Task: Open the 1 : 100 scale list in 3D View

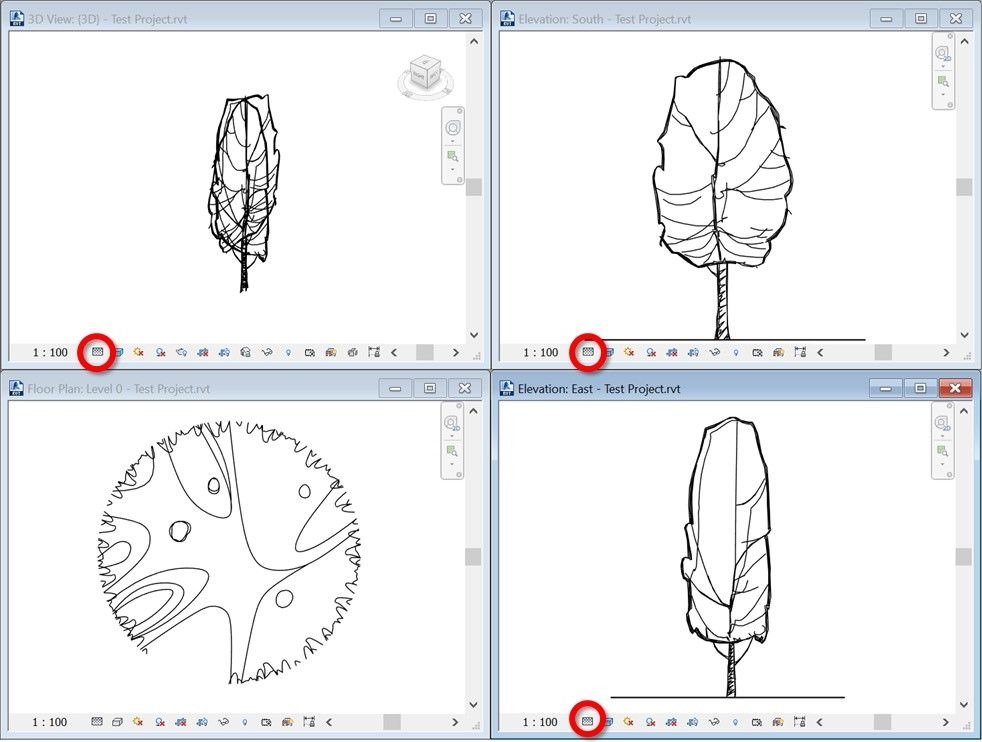Action: click(50, 352)
